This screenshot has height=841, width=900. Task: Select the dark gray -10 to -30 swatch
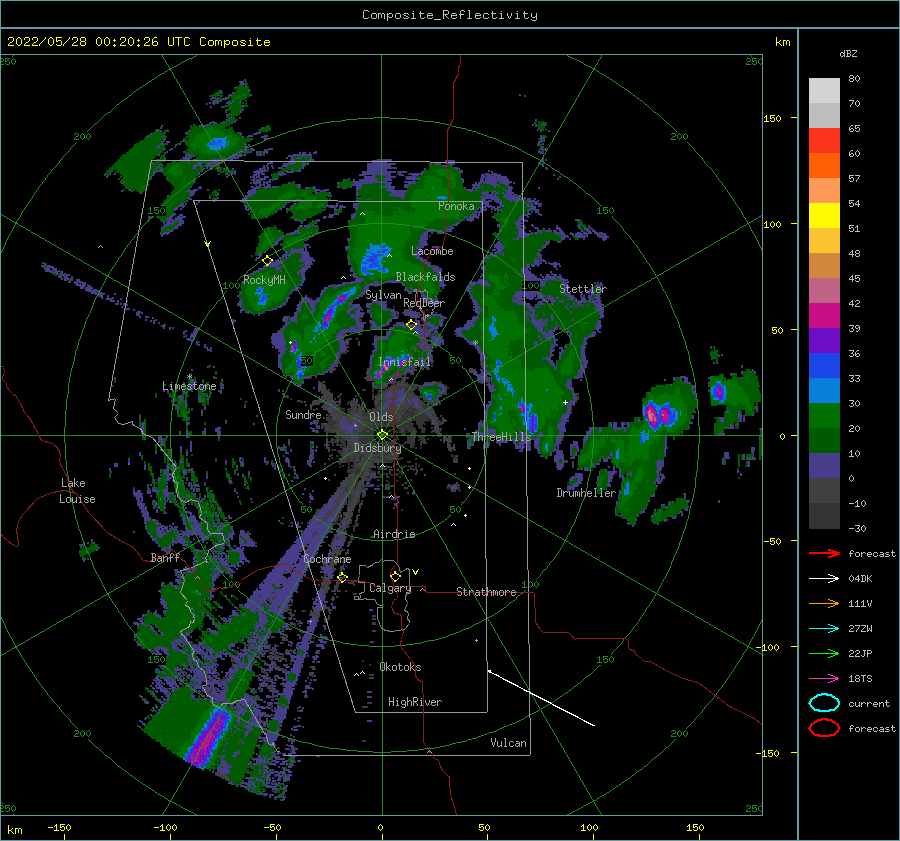(x=824, y=516)
